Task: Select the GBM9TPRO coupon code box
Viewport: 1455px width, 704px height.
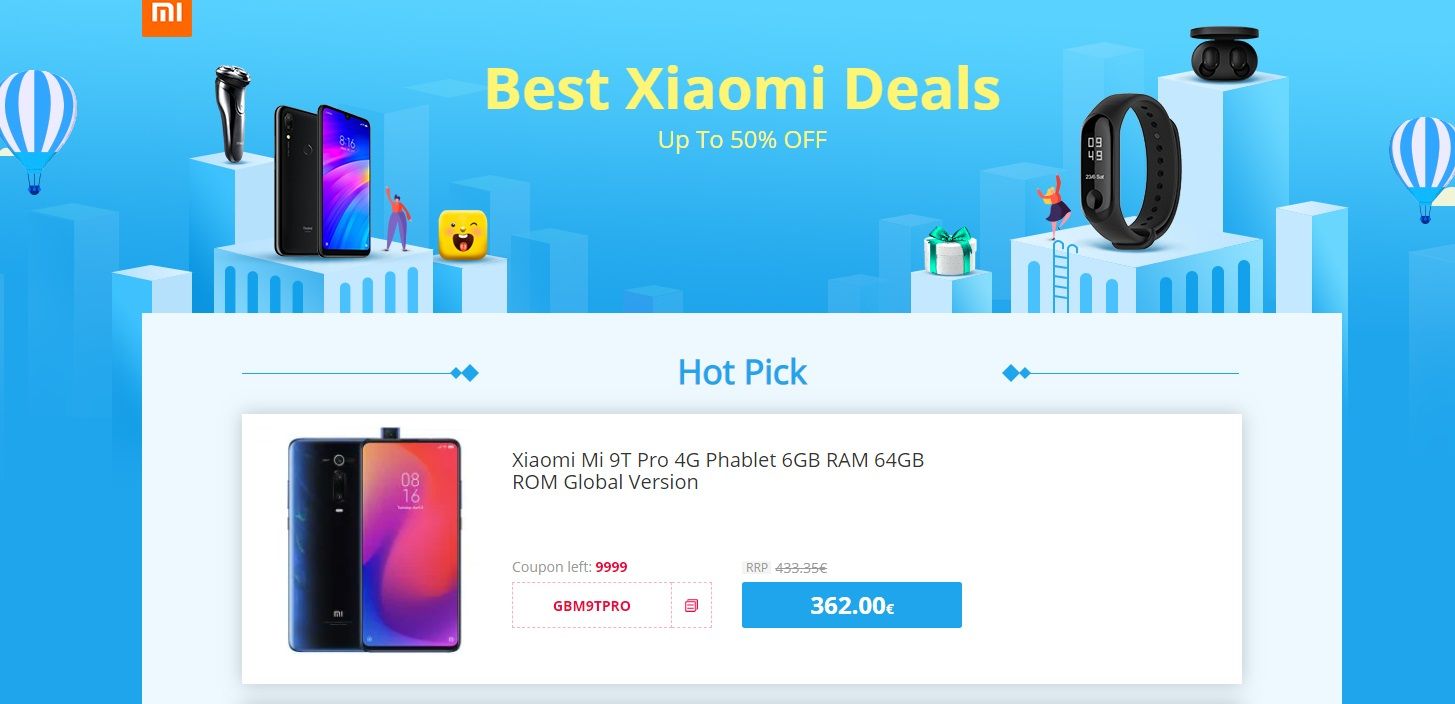Action: coord(592,606)
